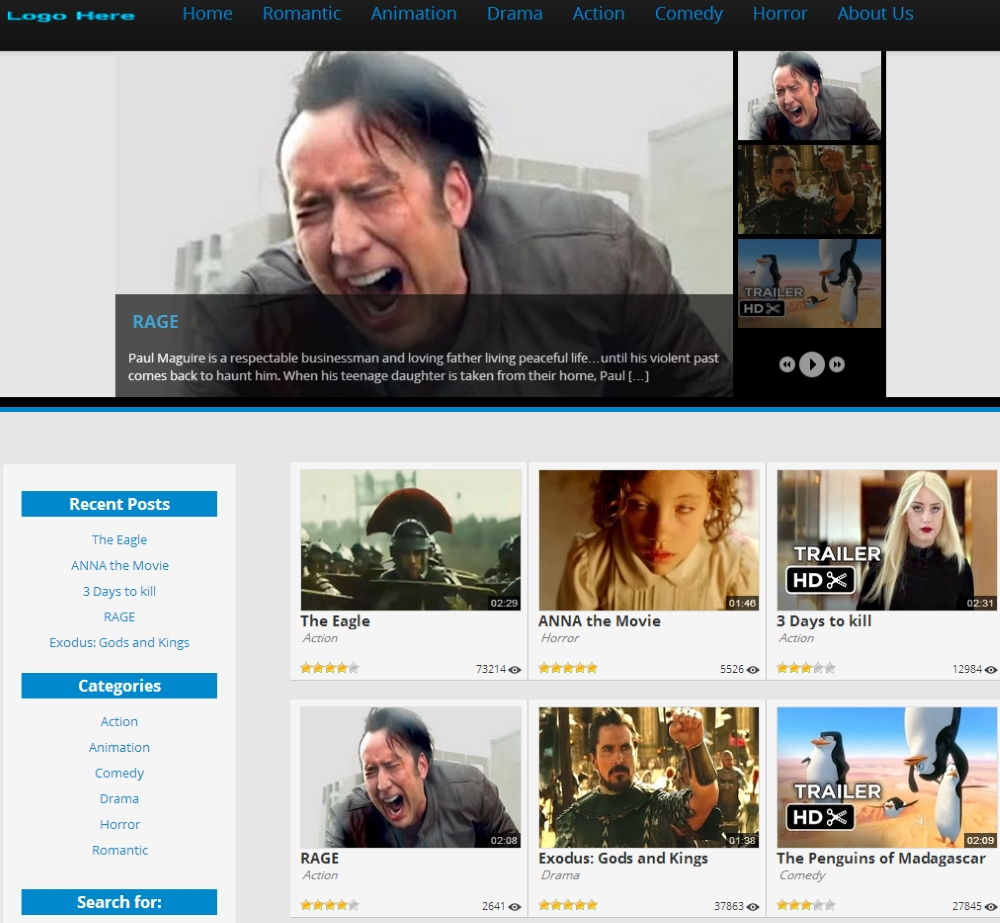Click Drama genre under Exodus card
This screenshot has width=1000, height=923.
pos(560,875)
